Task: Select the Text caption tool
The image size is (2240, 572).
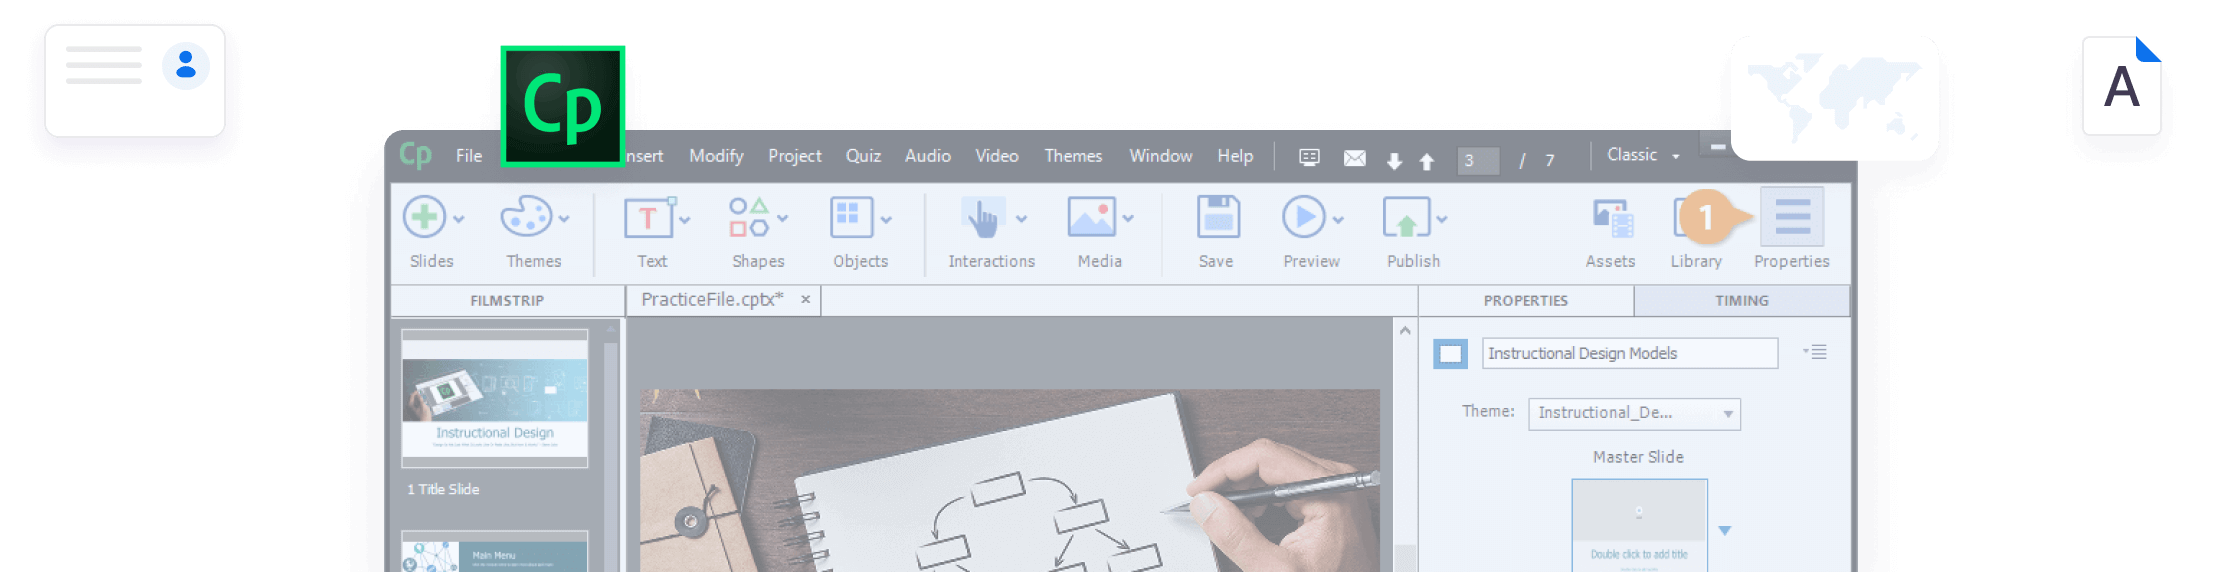Action: point(648,217)
